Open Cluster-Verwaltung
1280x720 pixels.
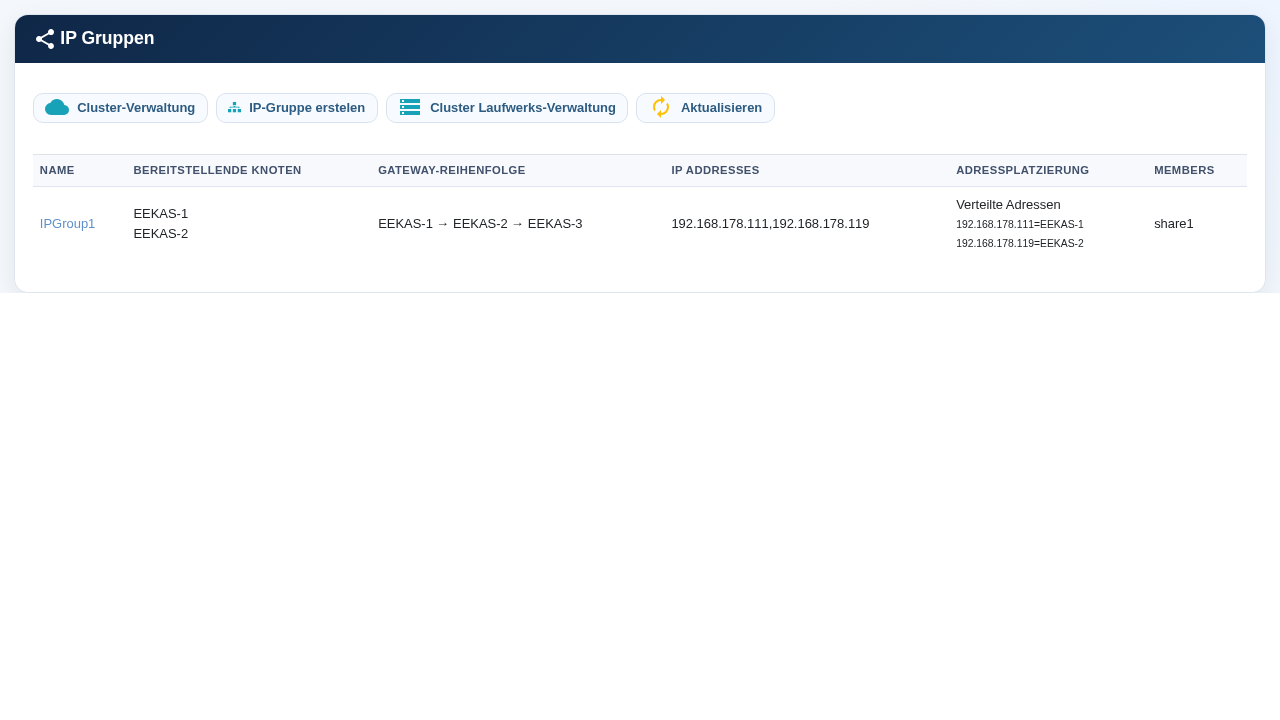(x=120, y=108)
